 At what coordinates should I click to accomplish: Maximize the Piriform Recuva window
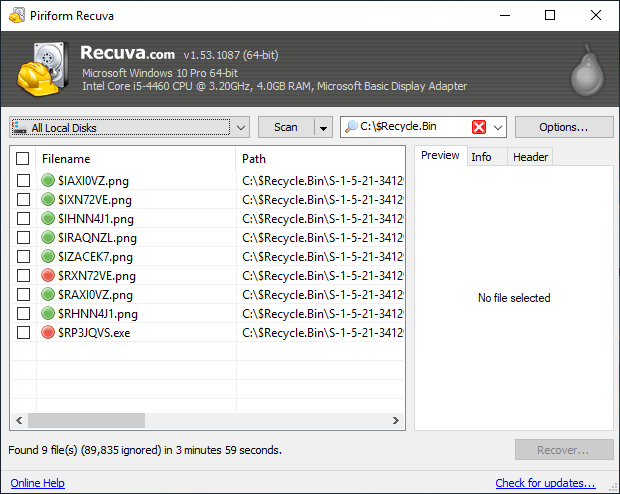pos(550,15)
